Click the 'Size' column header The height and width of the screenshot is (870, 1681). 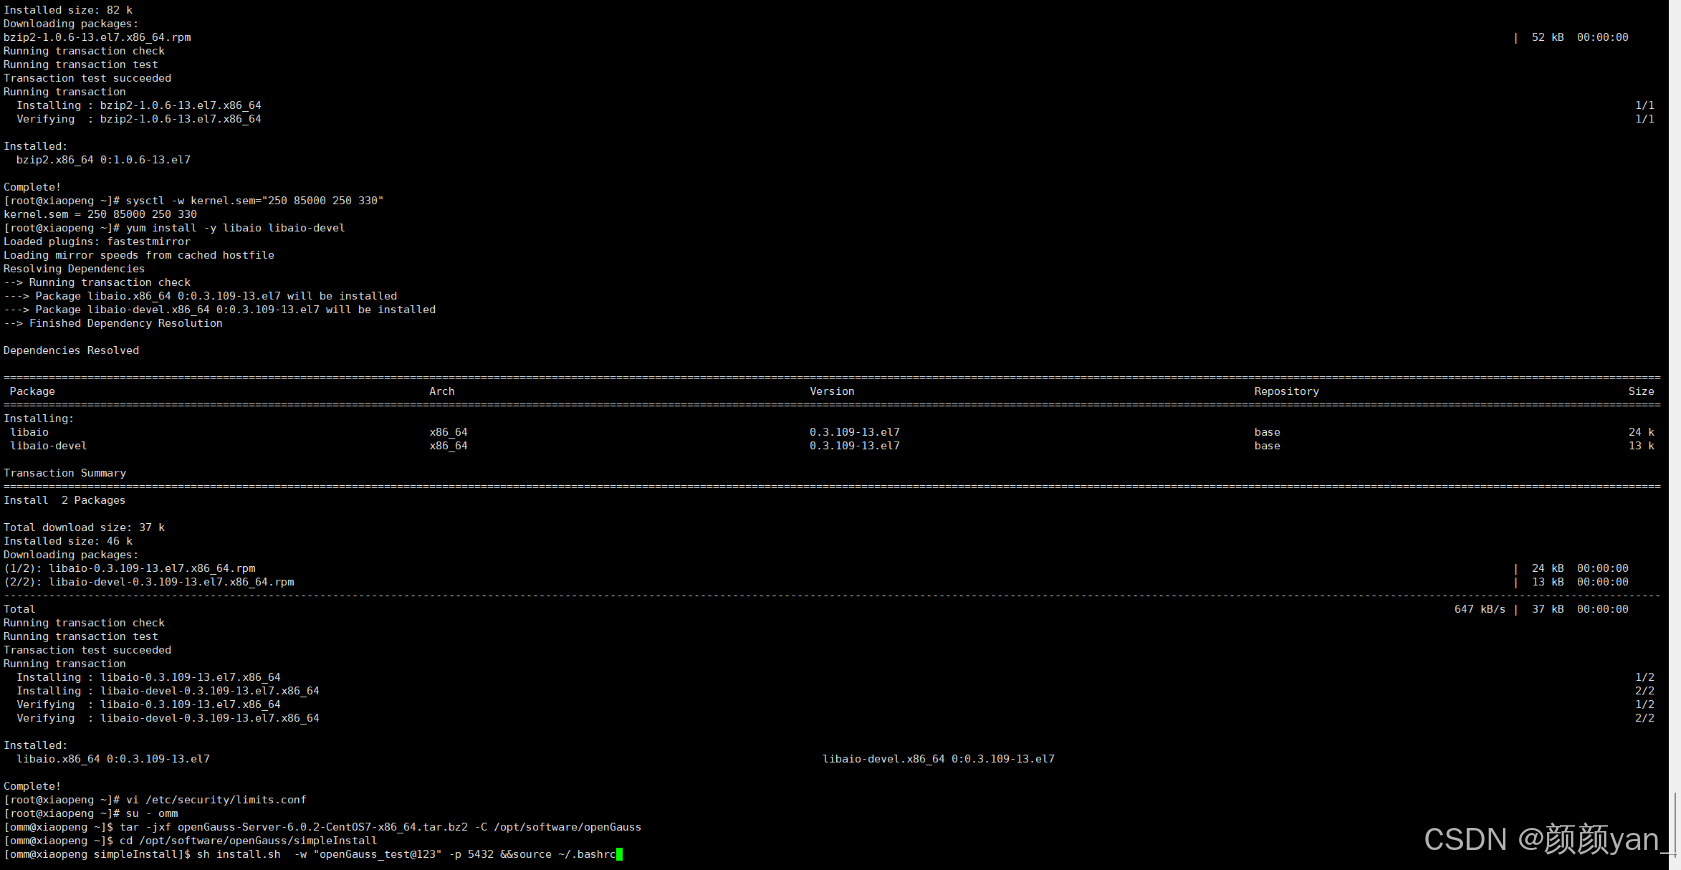tap(1641, 392)
